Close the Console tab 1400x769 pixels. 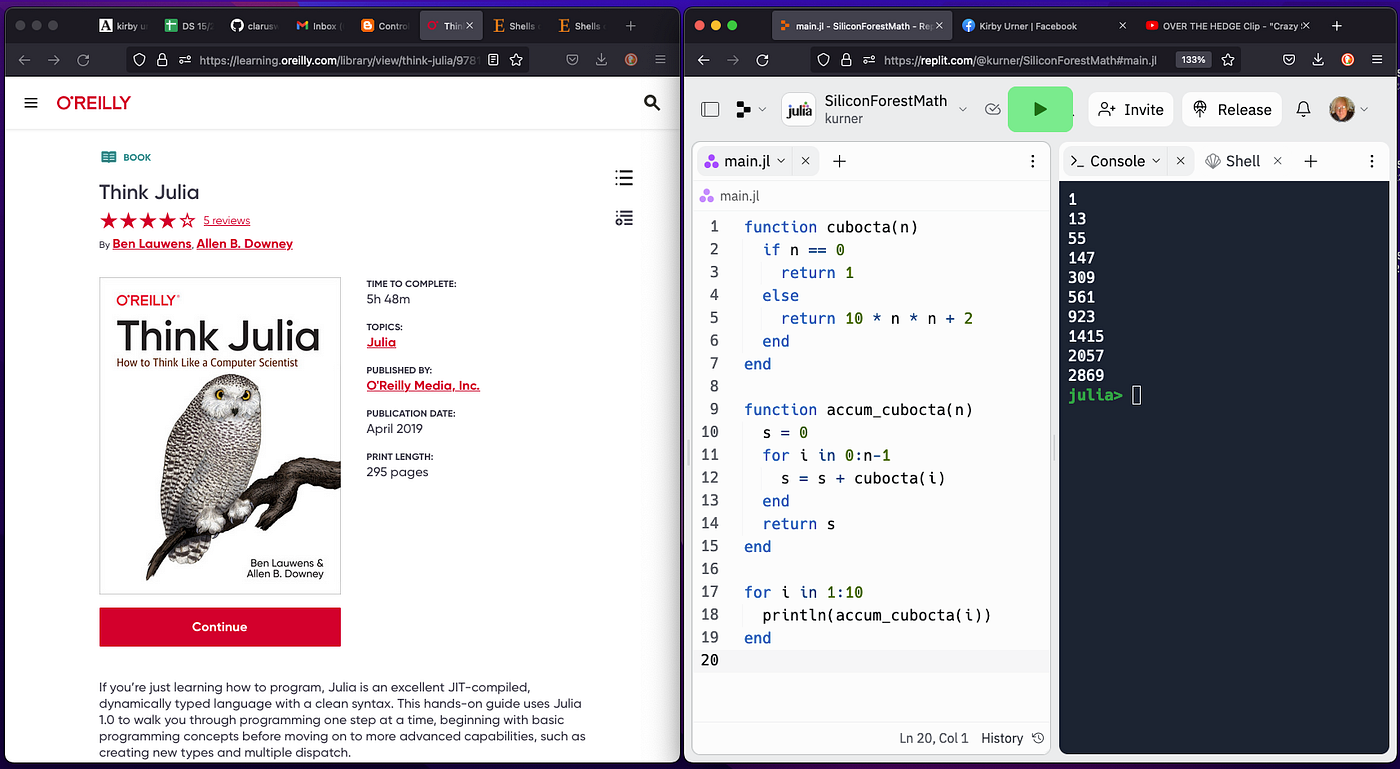click(1180, 161)
